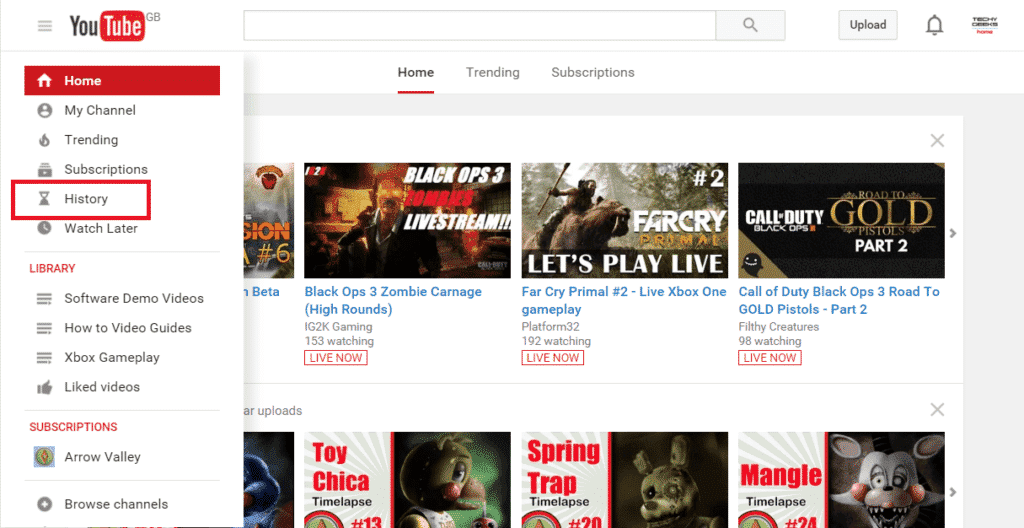The image size is (1024, 528).
Task: Open Filthy Creatures channel link
Action: coord(778,327)
